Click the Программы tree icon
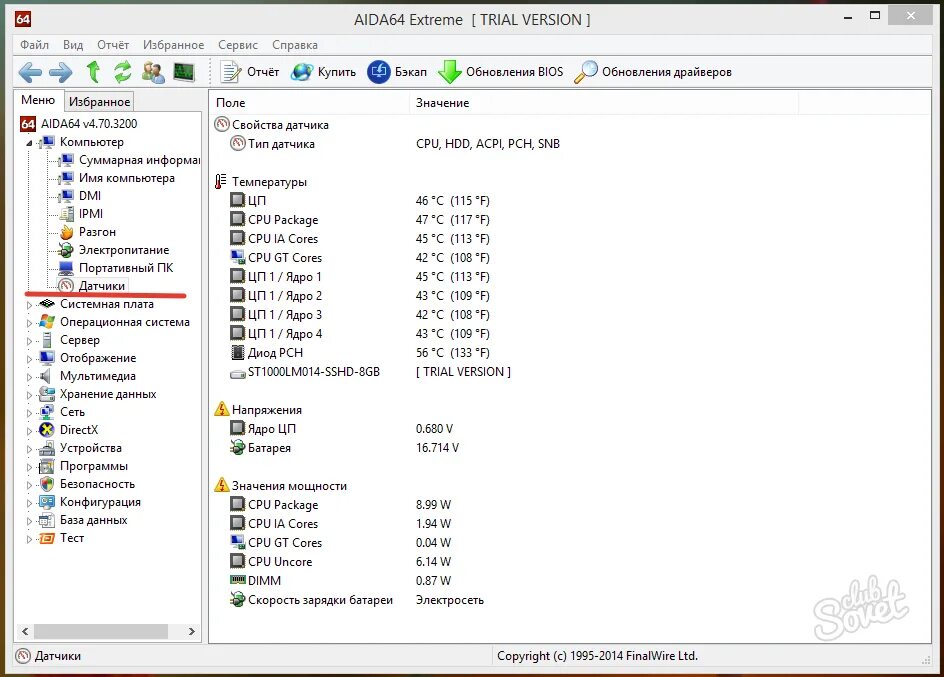 pyautogui.click(x=46, y=466)
